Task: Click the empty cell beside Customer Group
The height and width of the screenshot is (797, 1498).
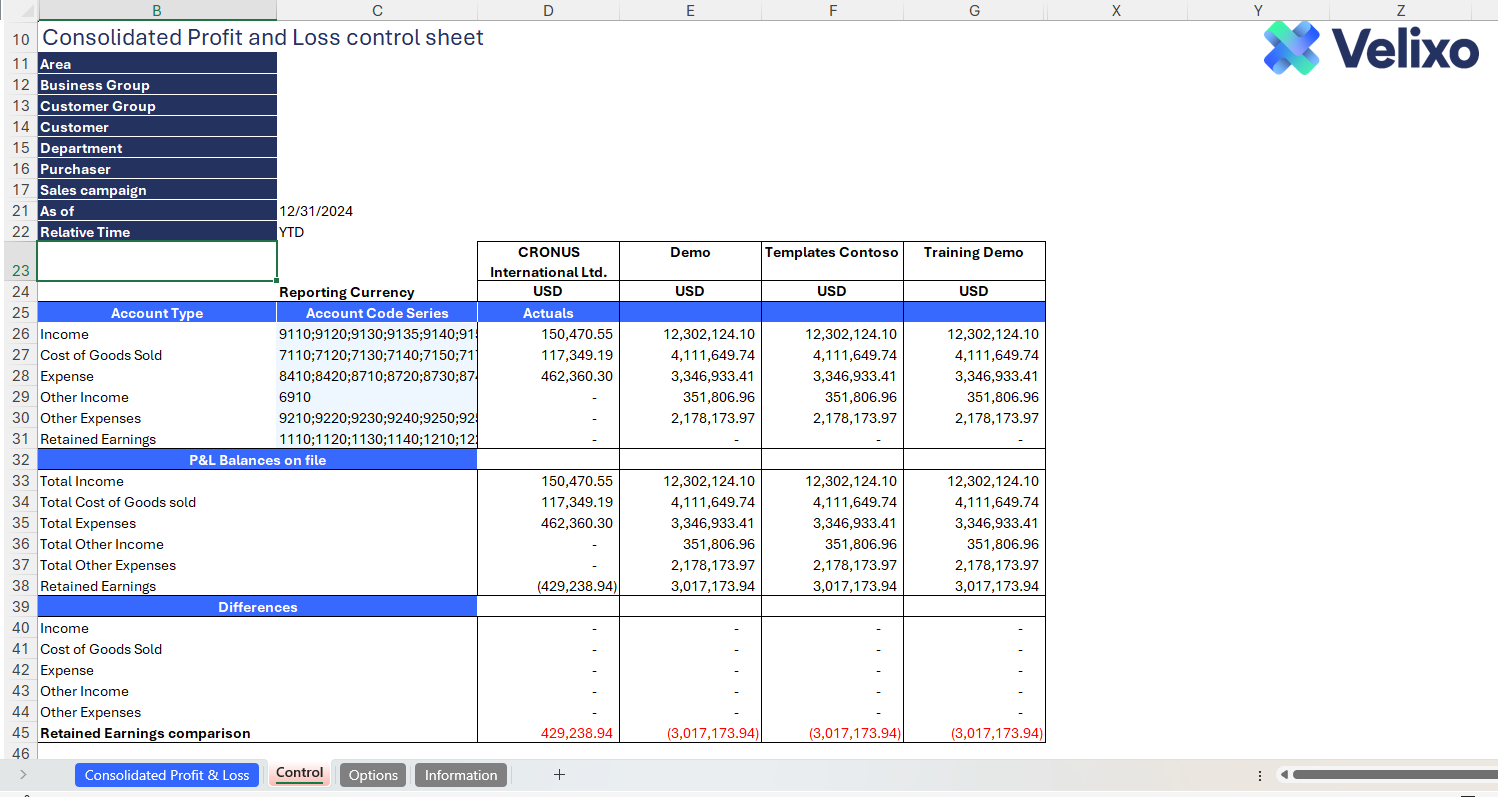Action: [376, 106]
